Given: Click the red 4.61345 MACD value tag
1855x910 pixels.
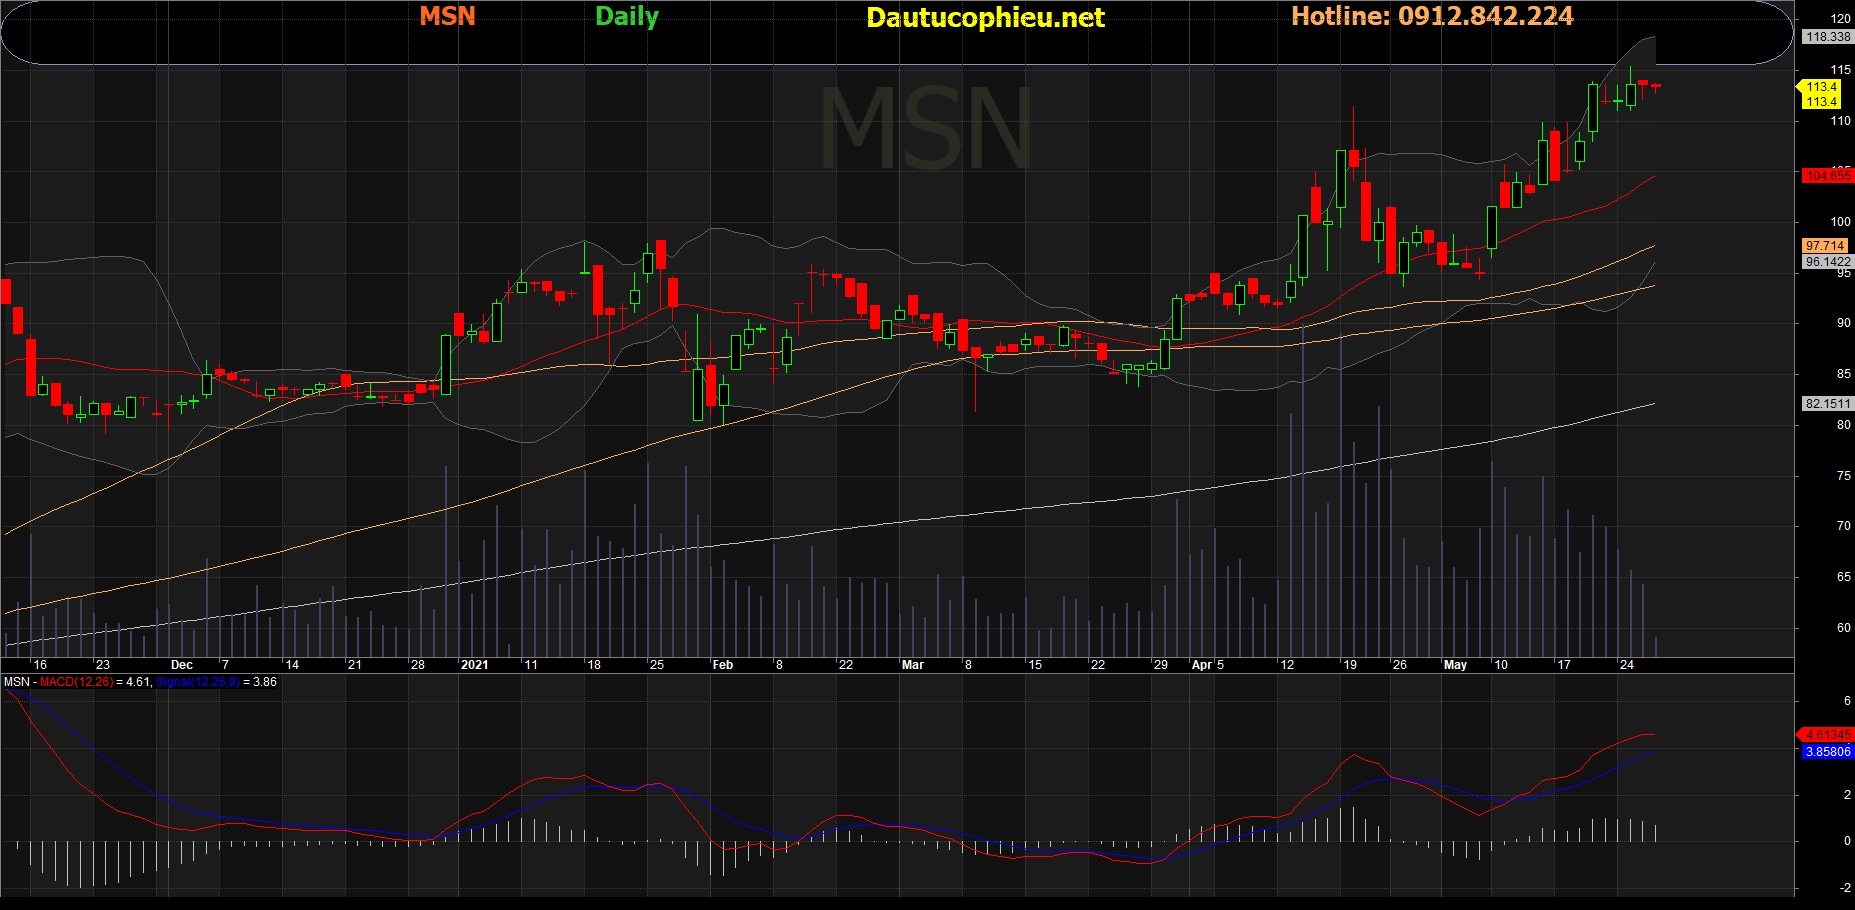Looking at the screenshot, I should (1827, 735).
